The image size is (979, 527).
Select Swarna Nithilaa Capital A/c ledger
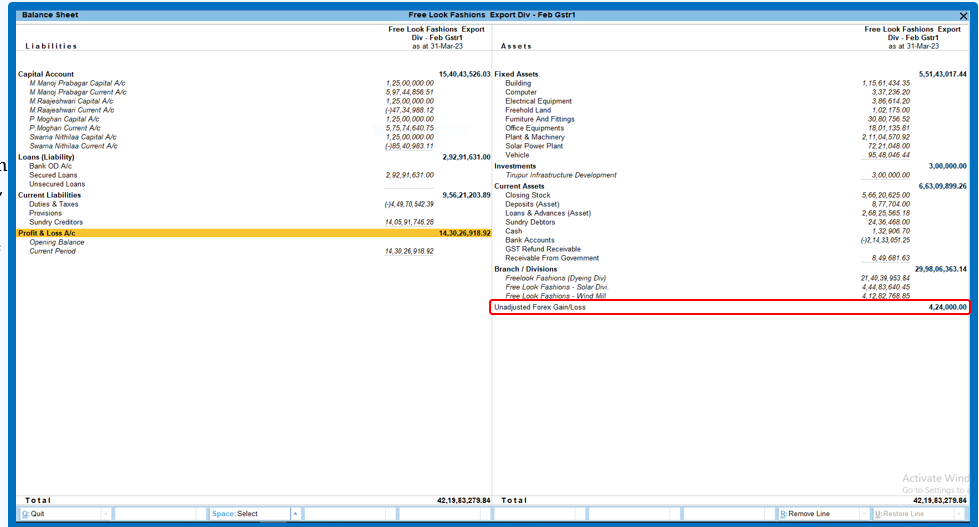coord(73,137)
